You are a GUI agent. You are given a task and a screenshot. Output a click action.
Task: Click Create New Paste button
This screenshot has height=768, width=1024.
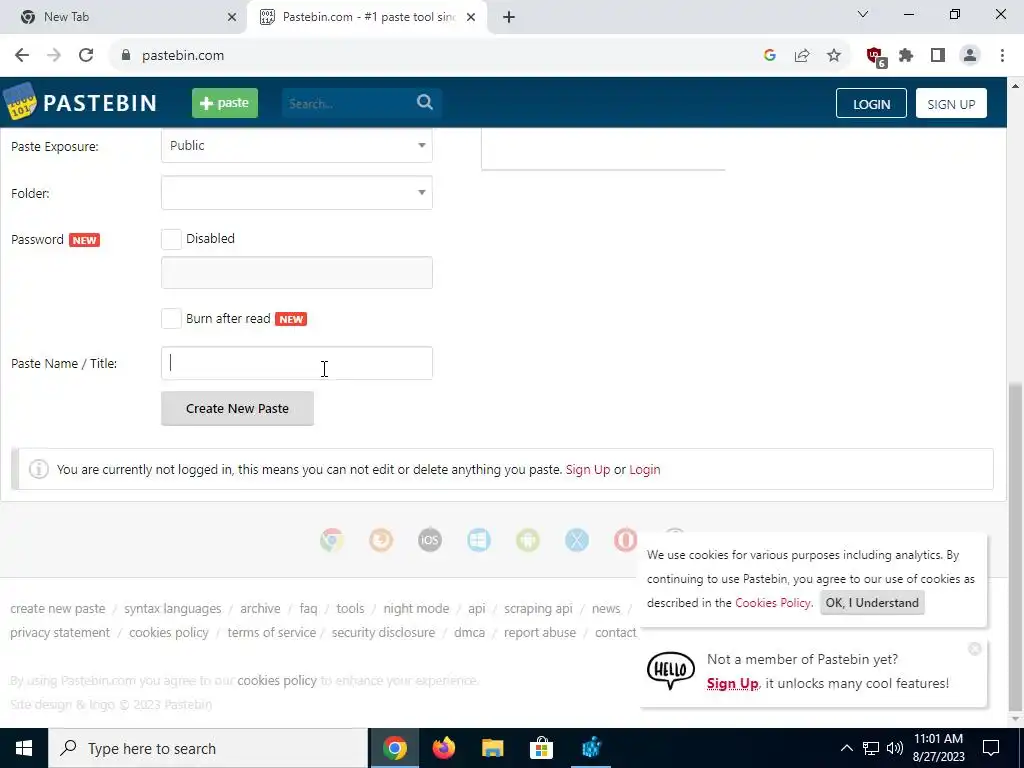coord(237,409)
